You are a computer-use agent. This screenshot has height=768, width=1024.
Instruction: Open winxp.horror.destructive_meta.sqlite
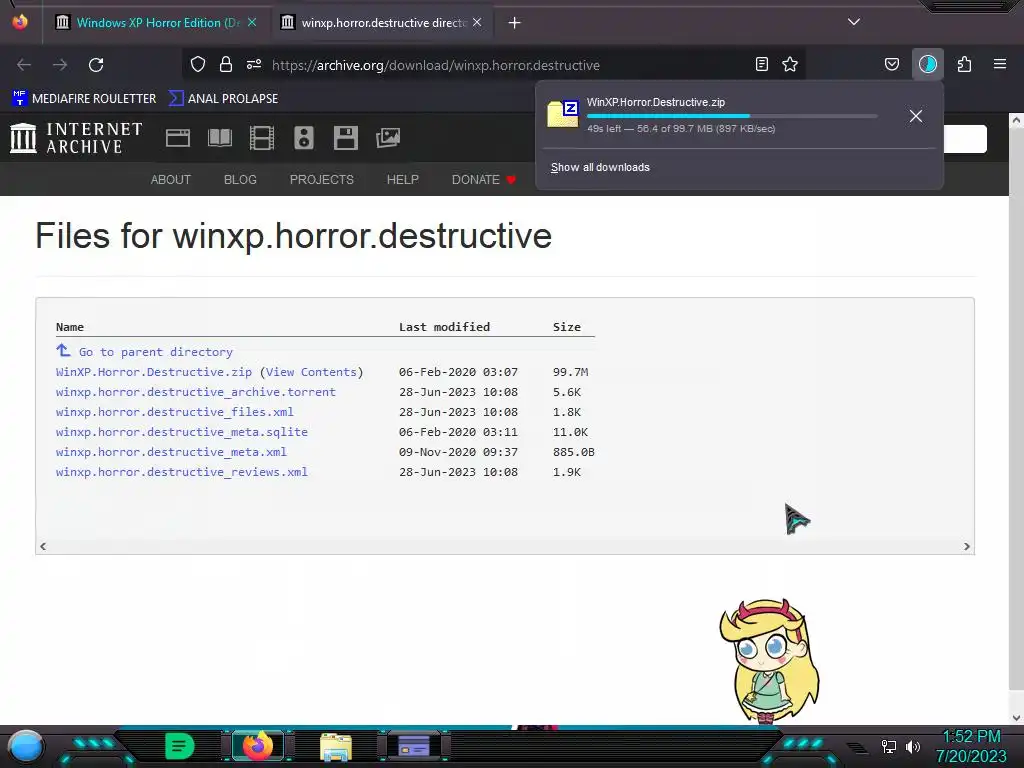coord(182,432)
